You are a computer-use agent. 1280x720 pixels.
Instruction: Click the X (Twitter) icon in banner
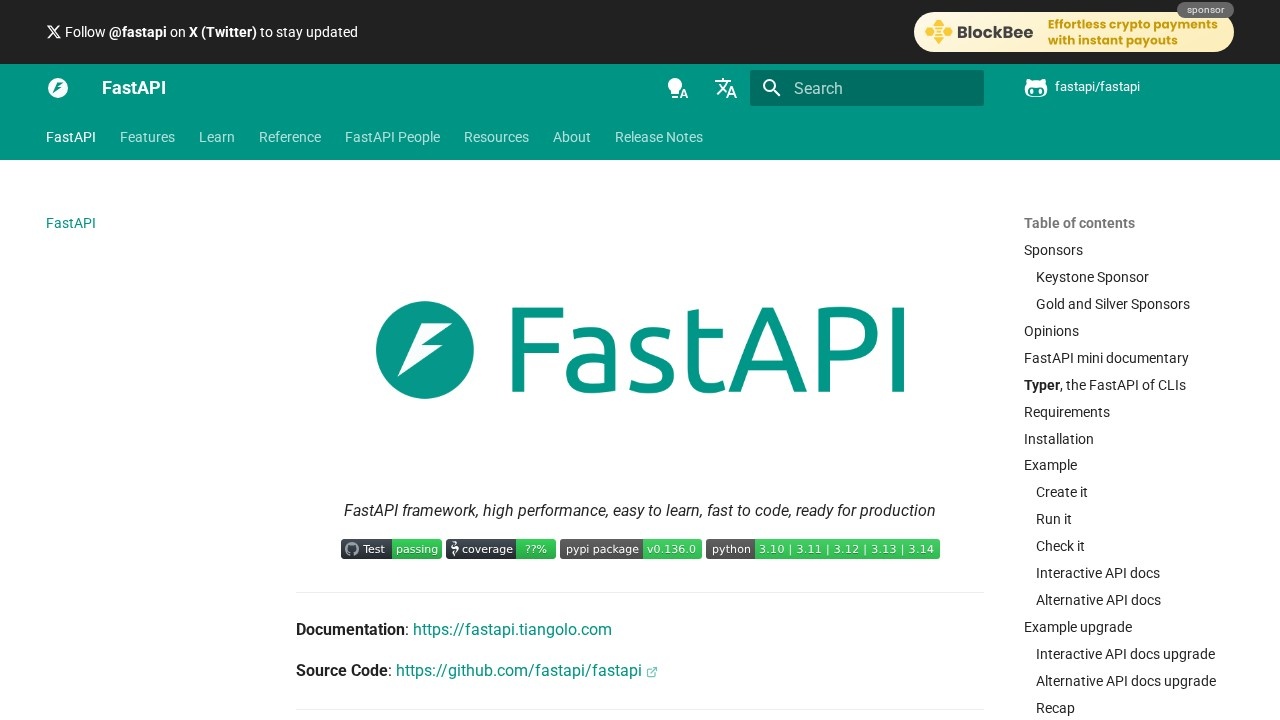click(x=54, y=32)
